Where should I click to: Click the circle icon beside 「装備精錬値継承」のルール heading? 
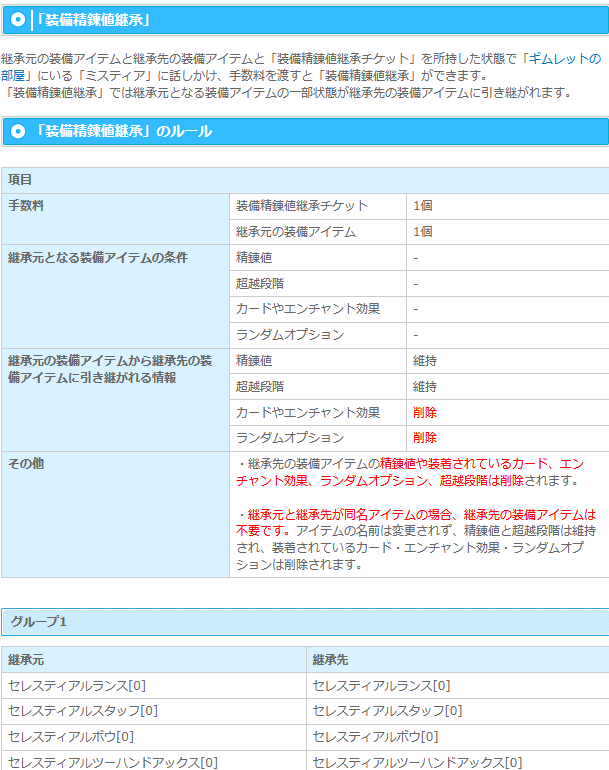[18, 131]
